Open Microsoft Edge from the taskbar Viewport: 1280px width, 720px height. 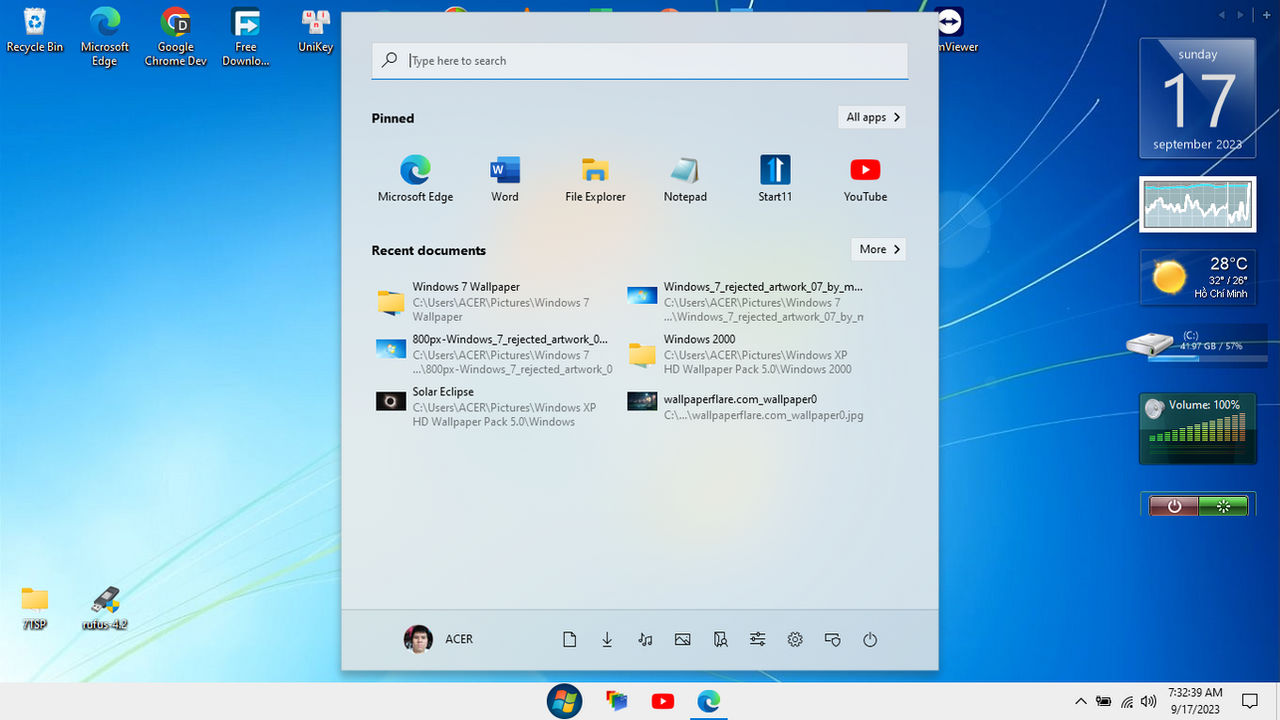709,701
